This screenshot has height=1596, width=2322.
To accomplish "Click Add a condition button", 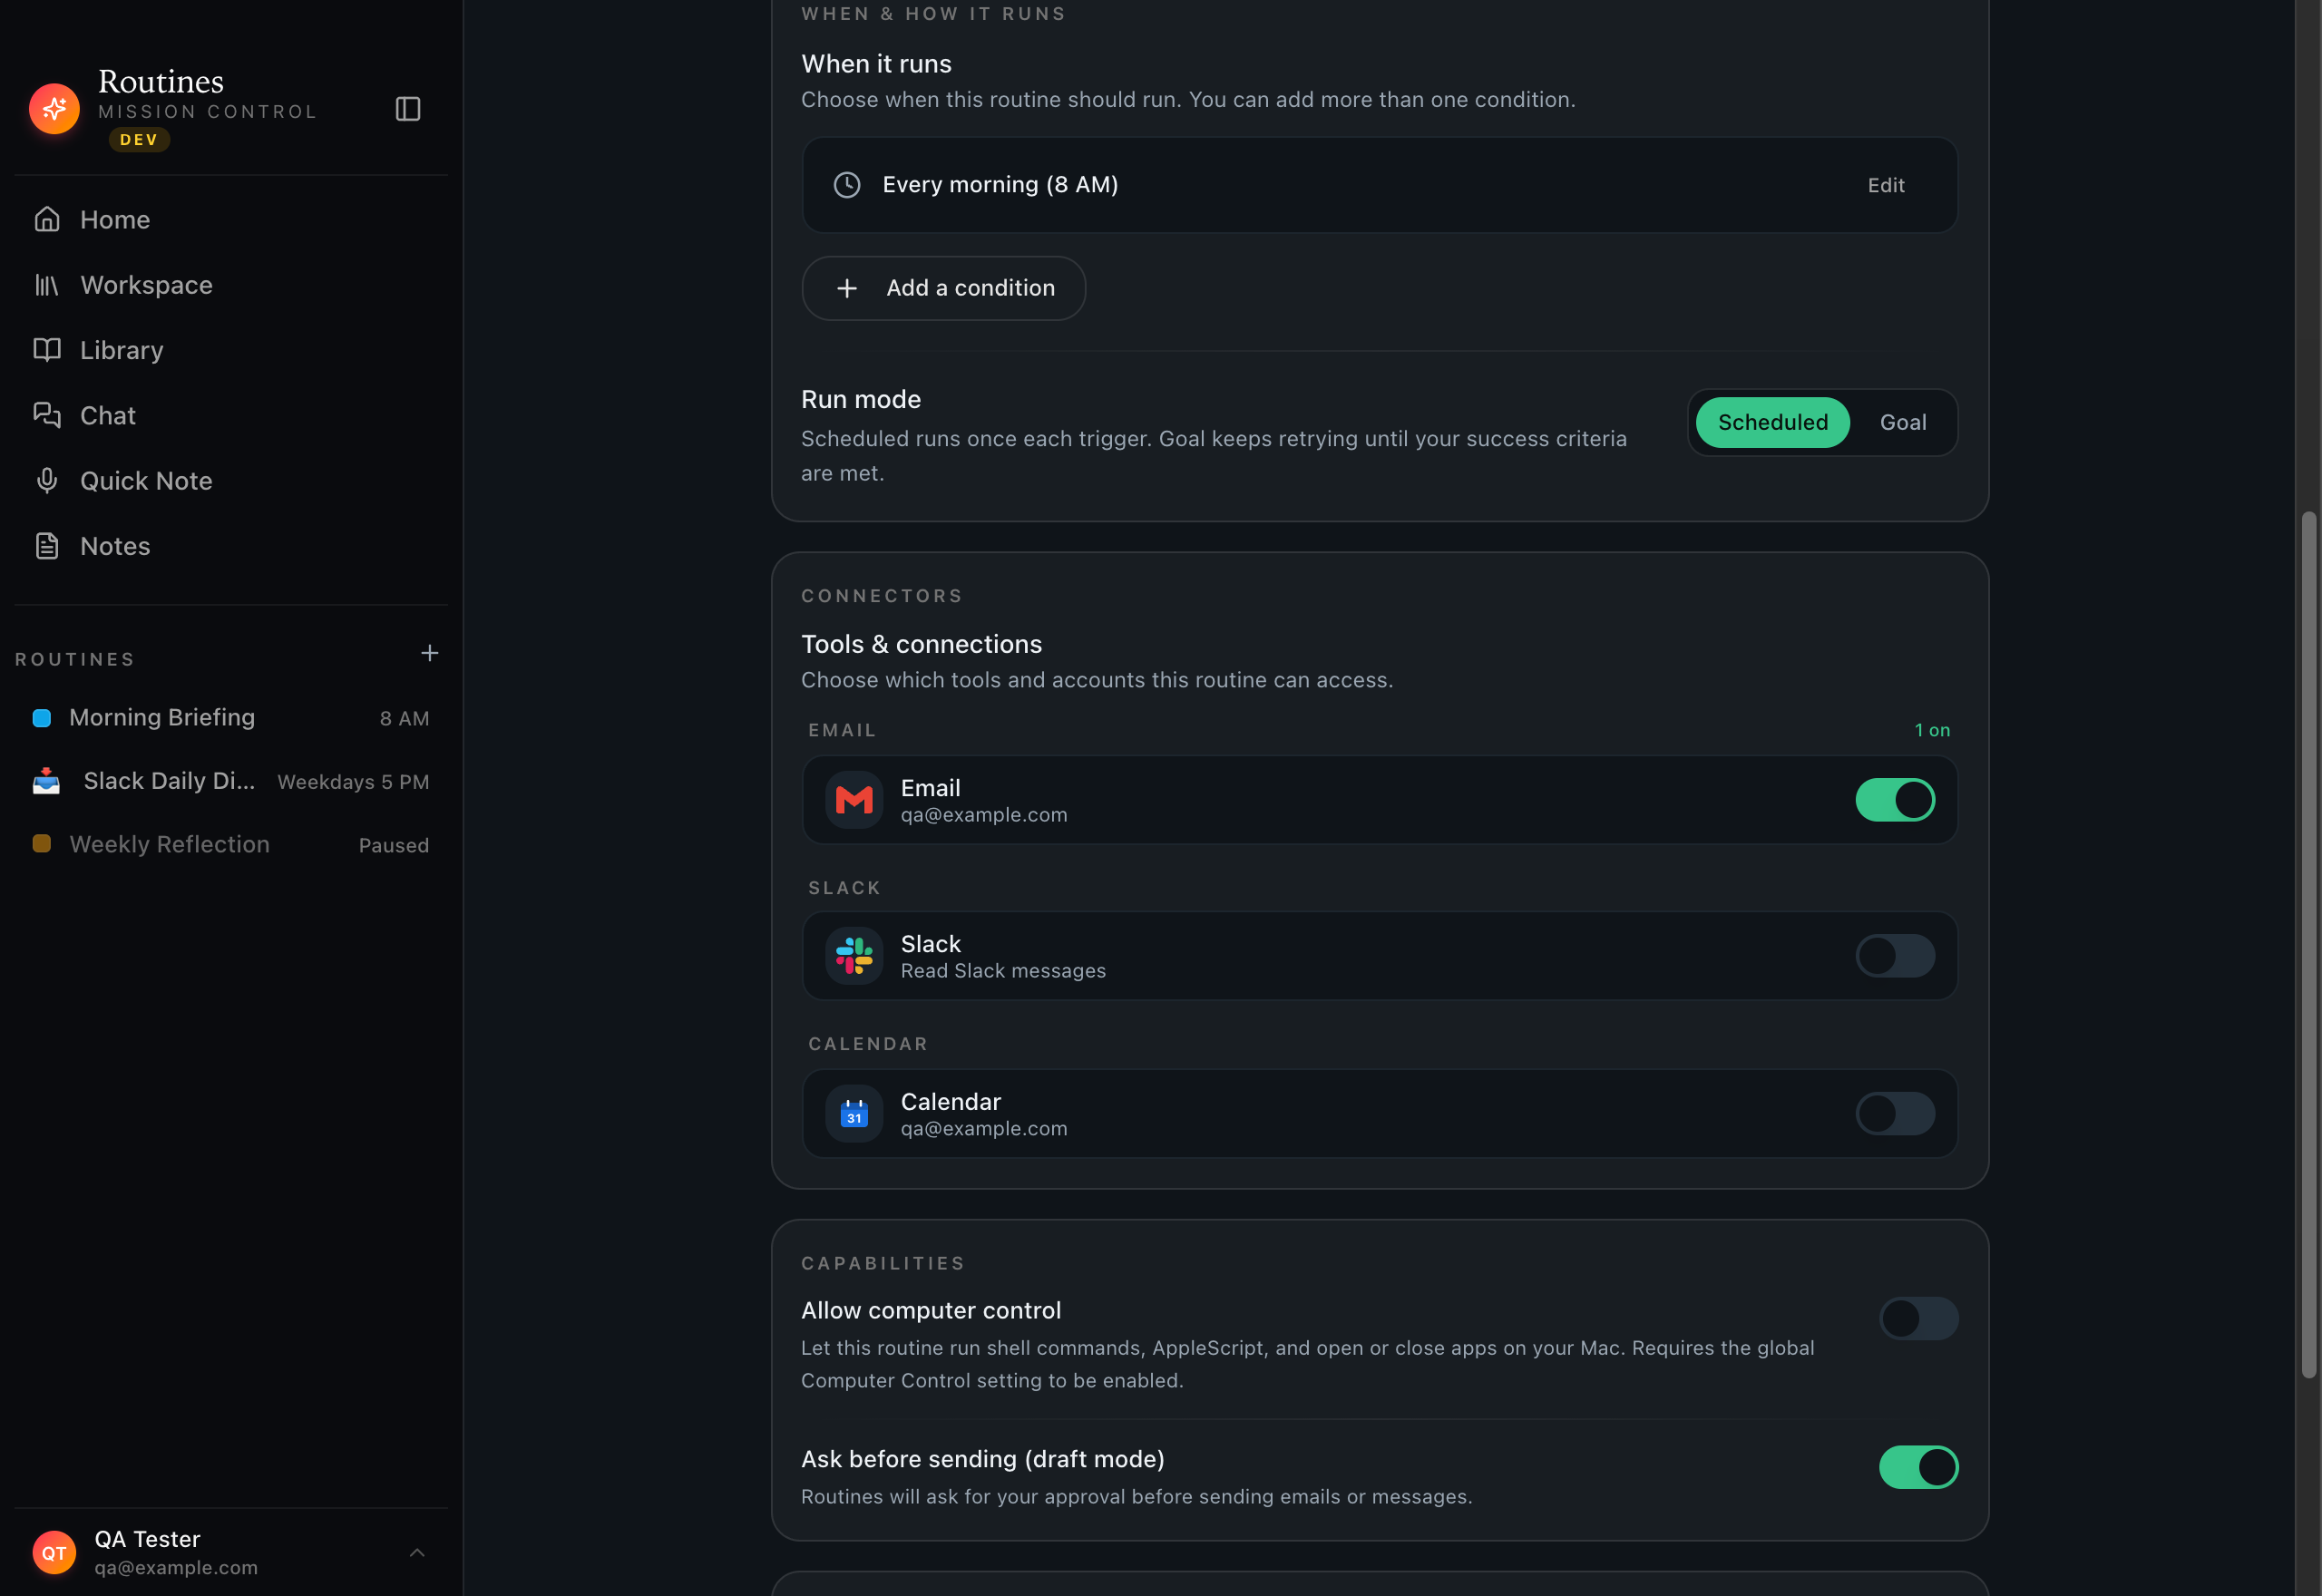I will tap(943, 288).
